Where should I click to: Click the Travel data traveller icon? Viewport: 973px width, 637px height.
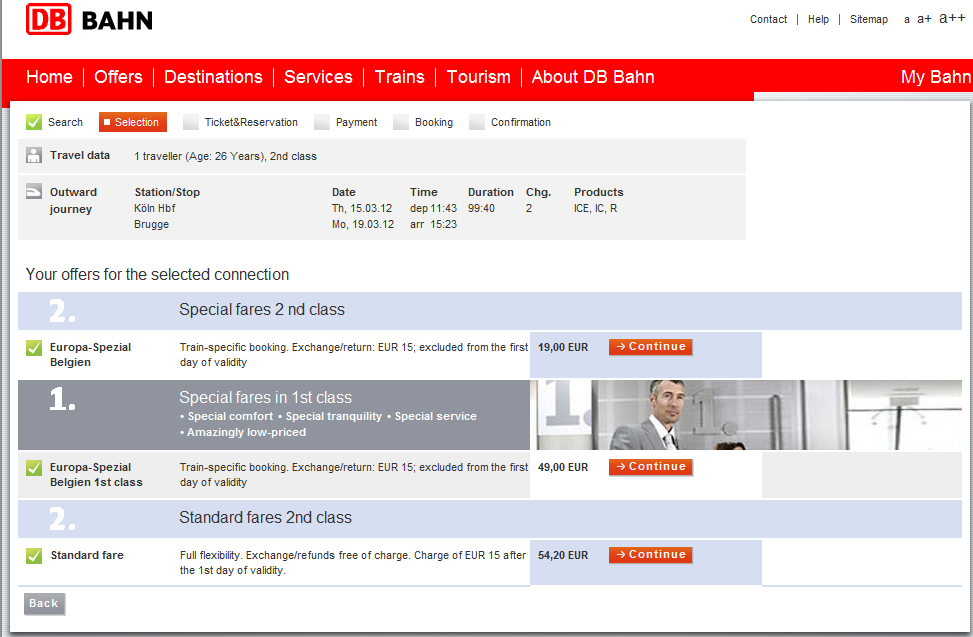point(34,155)
